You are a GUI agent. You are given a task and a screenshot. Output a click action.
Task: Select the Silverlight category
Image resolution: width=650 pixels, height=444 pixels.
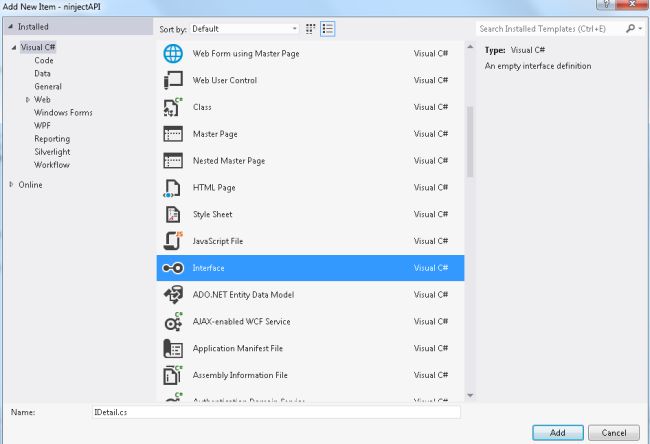coord(52,152)
